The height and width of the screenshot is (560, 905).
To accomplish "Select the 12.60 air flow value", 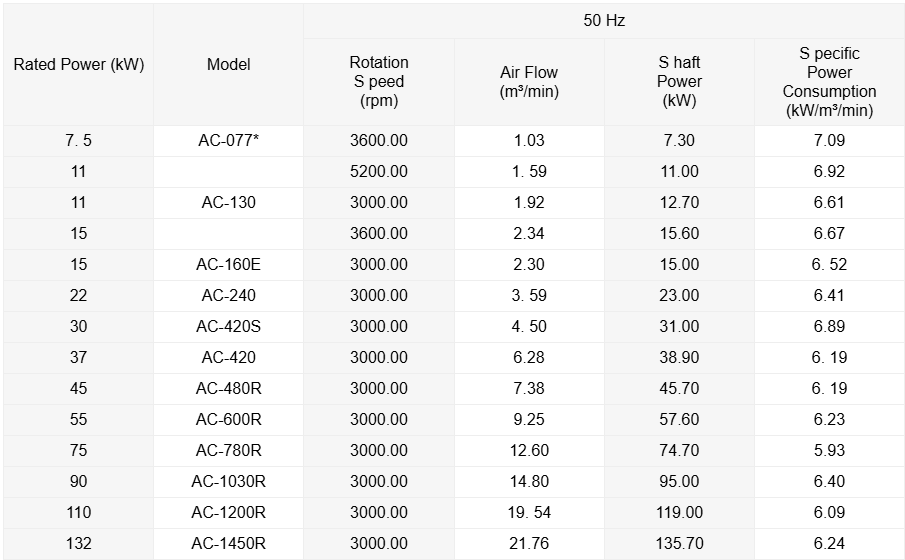I will tap(529, 451).
